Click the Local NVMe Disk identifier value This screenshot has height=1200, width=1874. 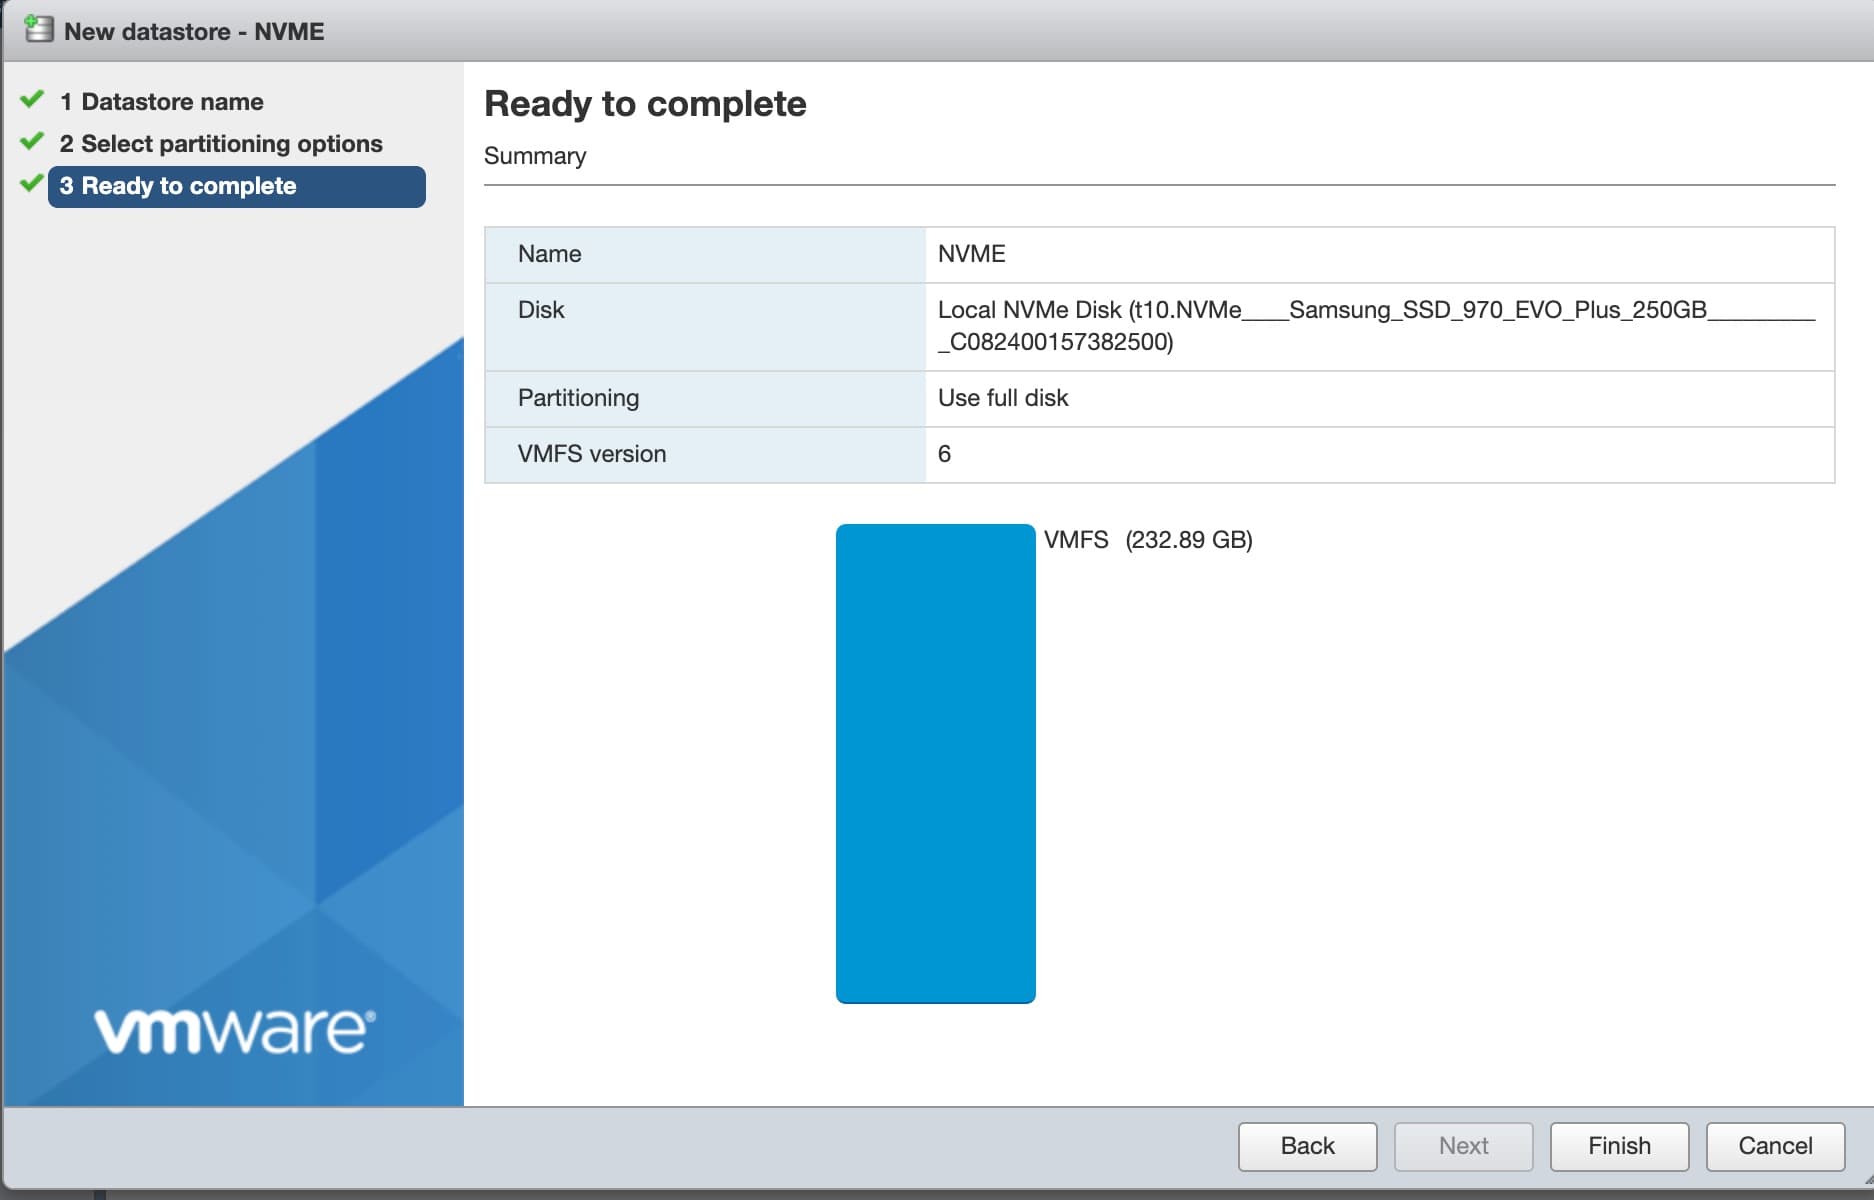[x=1376, y=326]
